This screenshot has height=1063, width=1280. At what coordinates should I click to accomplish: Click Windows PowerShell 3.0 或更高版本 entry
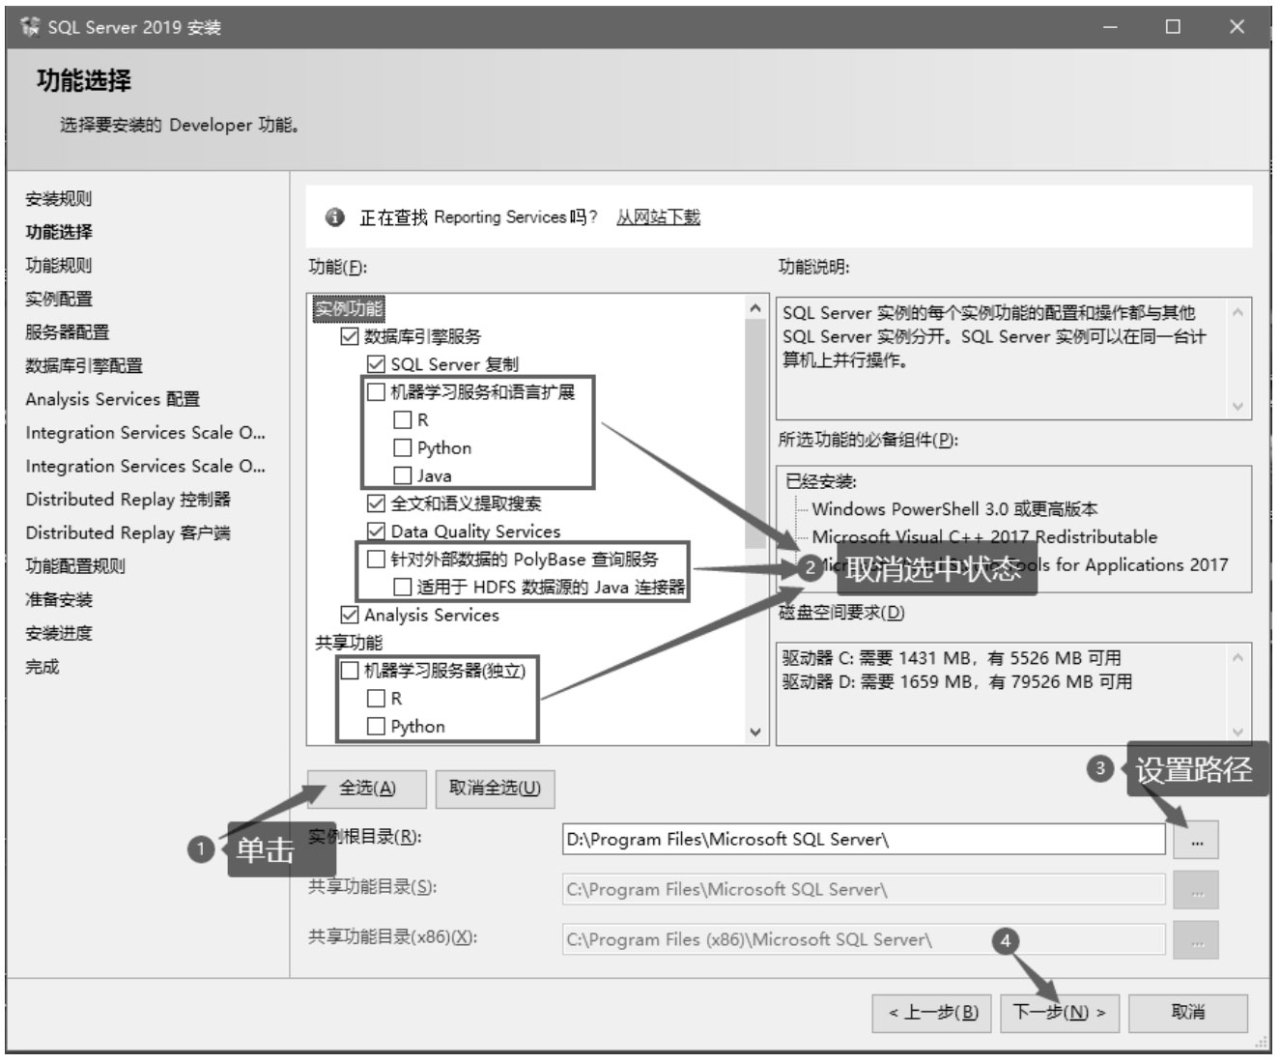pyautogui.click(x=954, y=509)
